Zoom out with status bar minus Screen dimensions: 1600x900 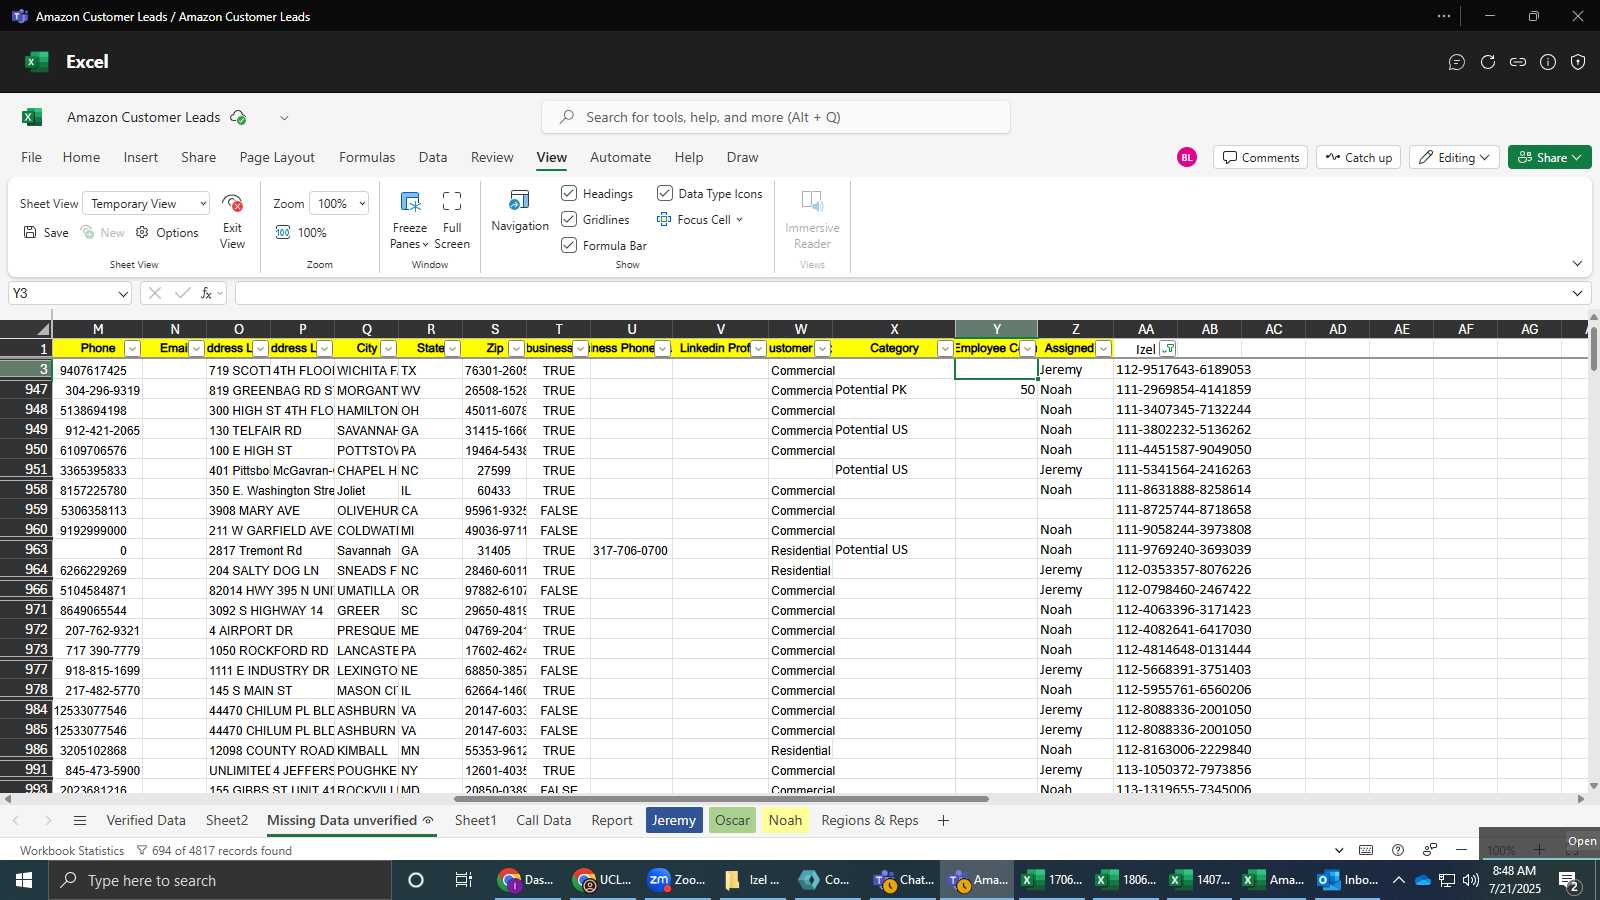1461,850
